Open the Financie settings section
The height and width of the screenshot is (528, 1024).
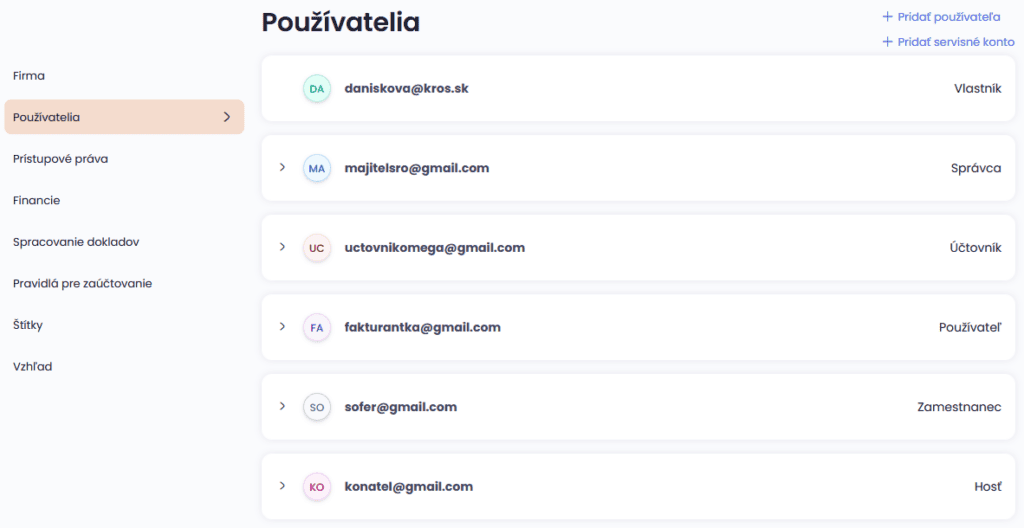(x=37, y=200)
